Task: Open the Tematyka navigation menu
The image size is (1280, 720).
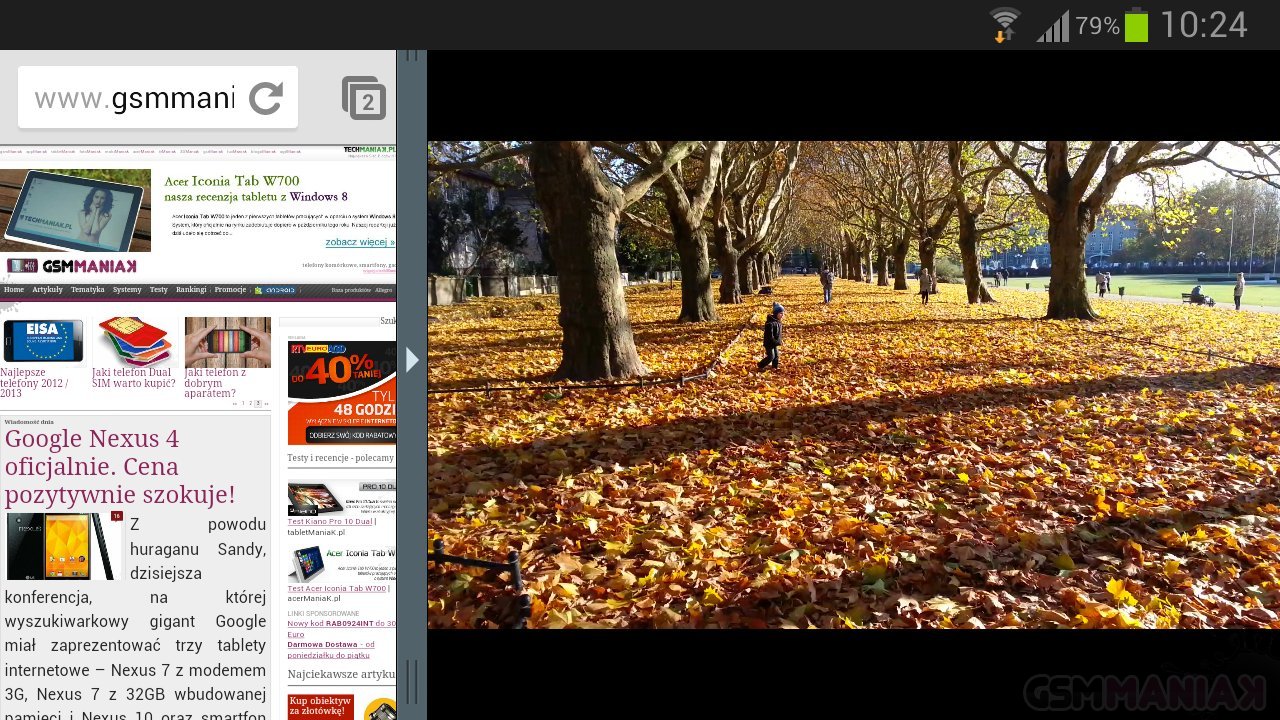Action: (88, 290)
